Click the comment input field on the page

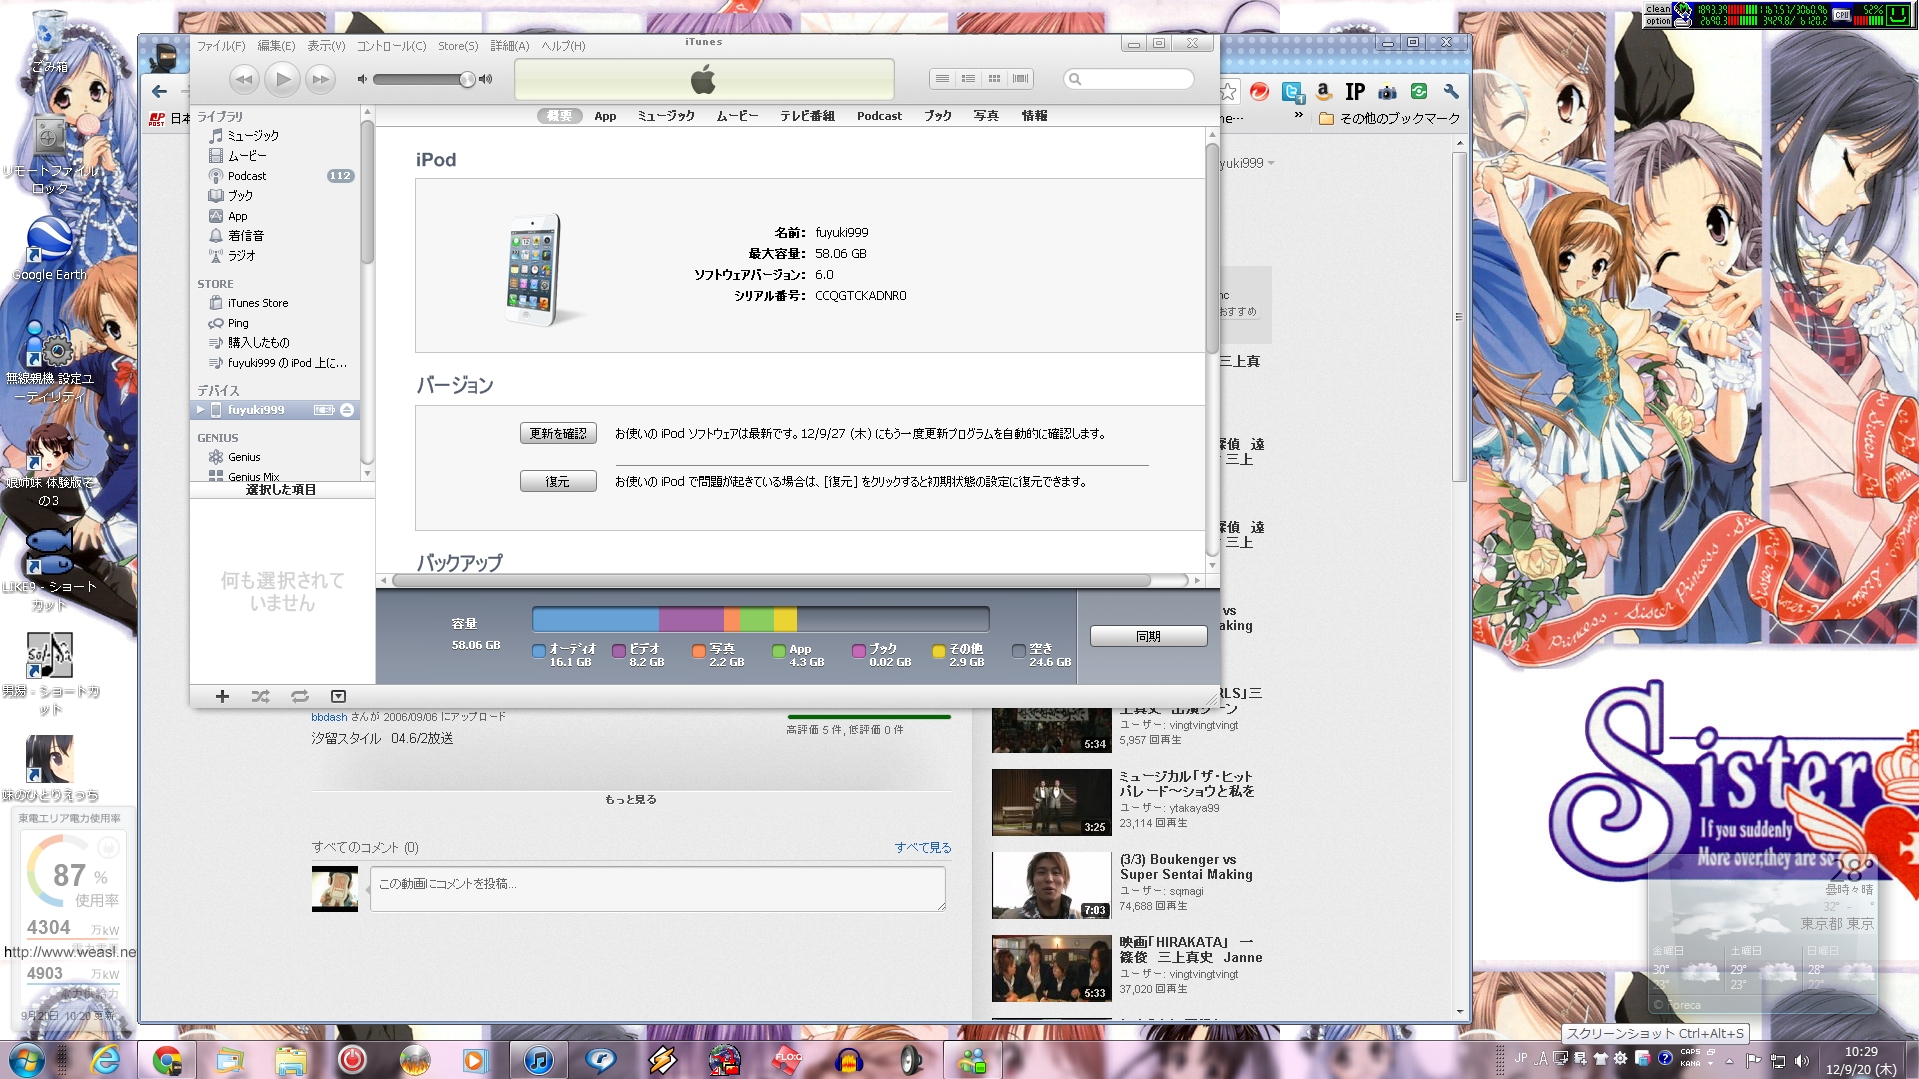point(658,888)
